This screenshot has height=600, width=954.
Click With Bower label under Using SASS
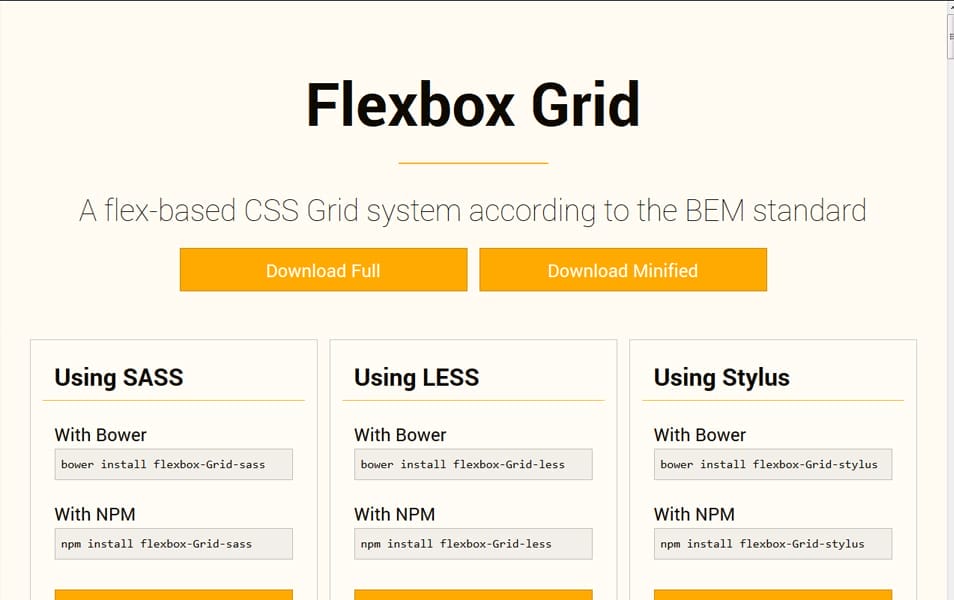point(100,434)
